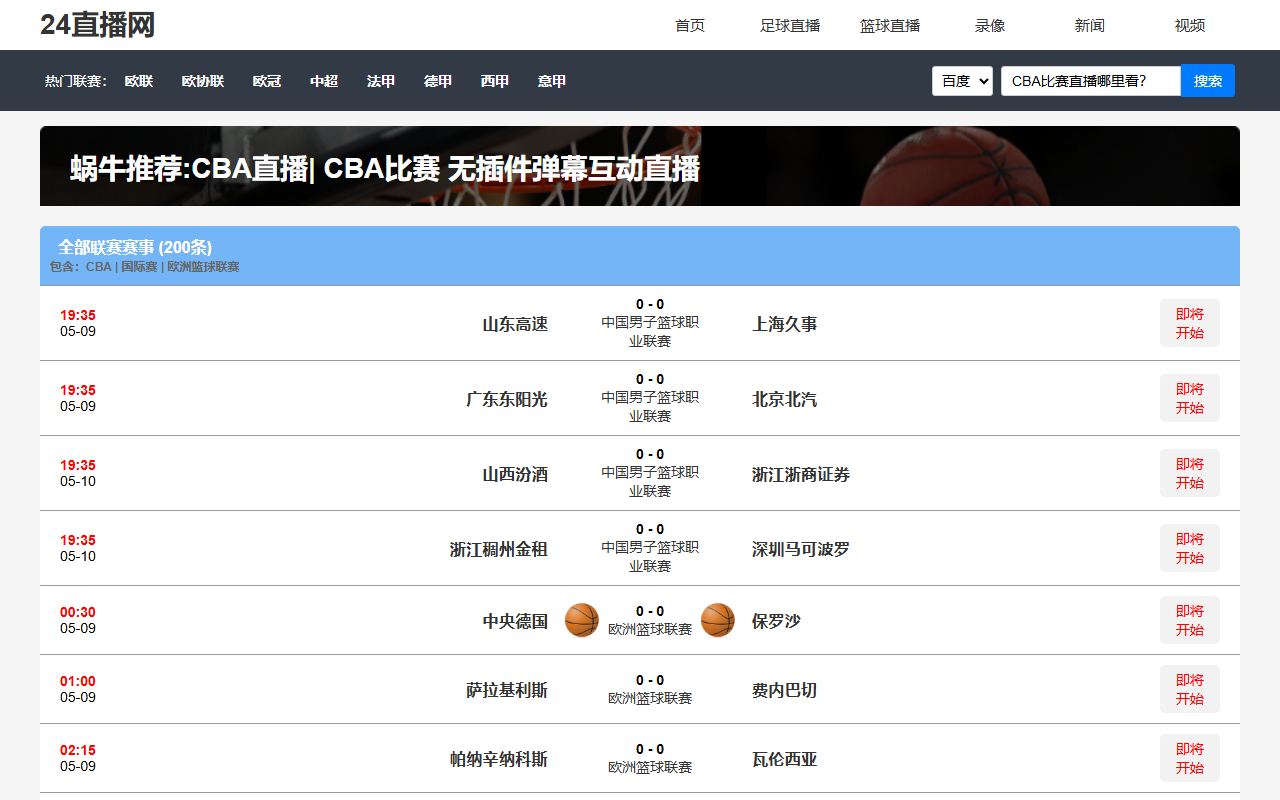This screenshot has height=800, width=1280.
Task: Click team name 费内巴切
Action: click(x=785, y=690)
